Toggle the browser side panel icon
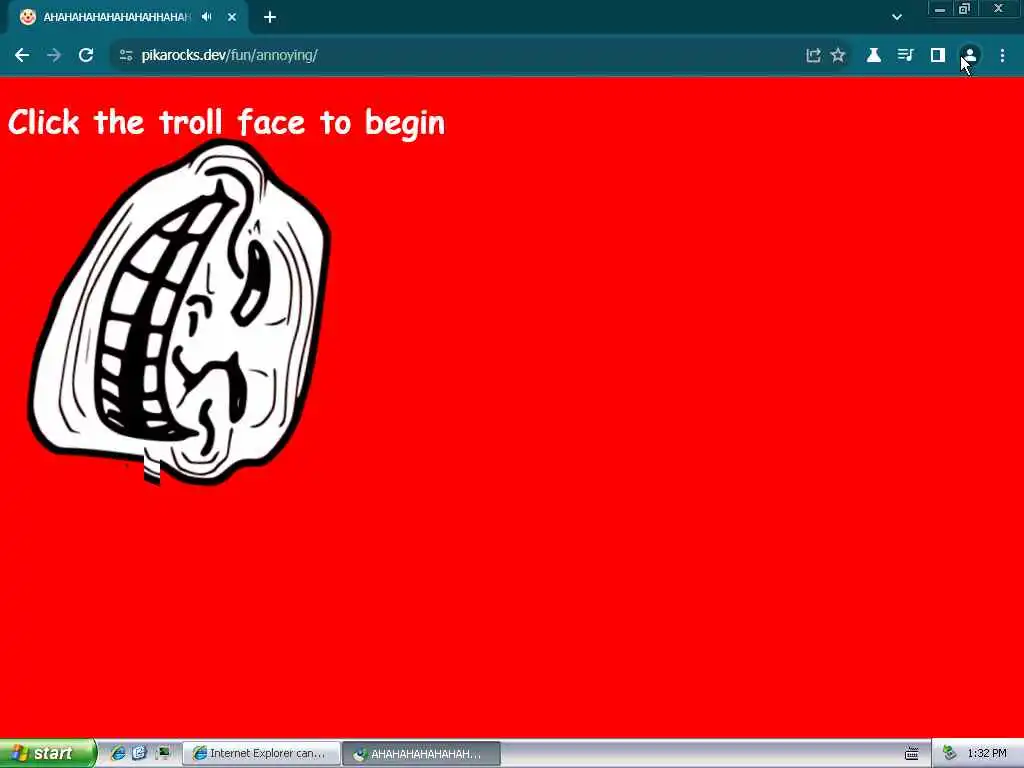 938,56
